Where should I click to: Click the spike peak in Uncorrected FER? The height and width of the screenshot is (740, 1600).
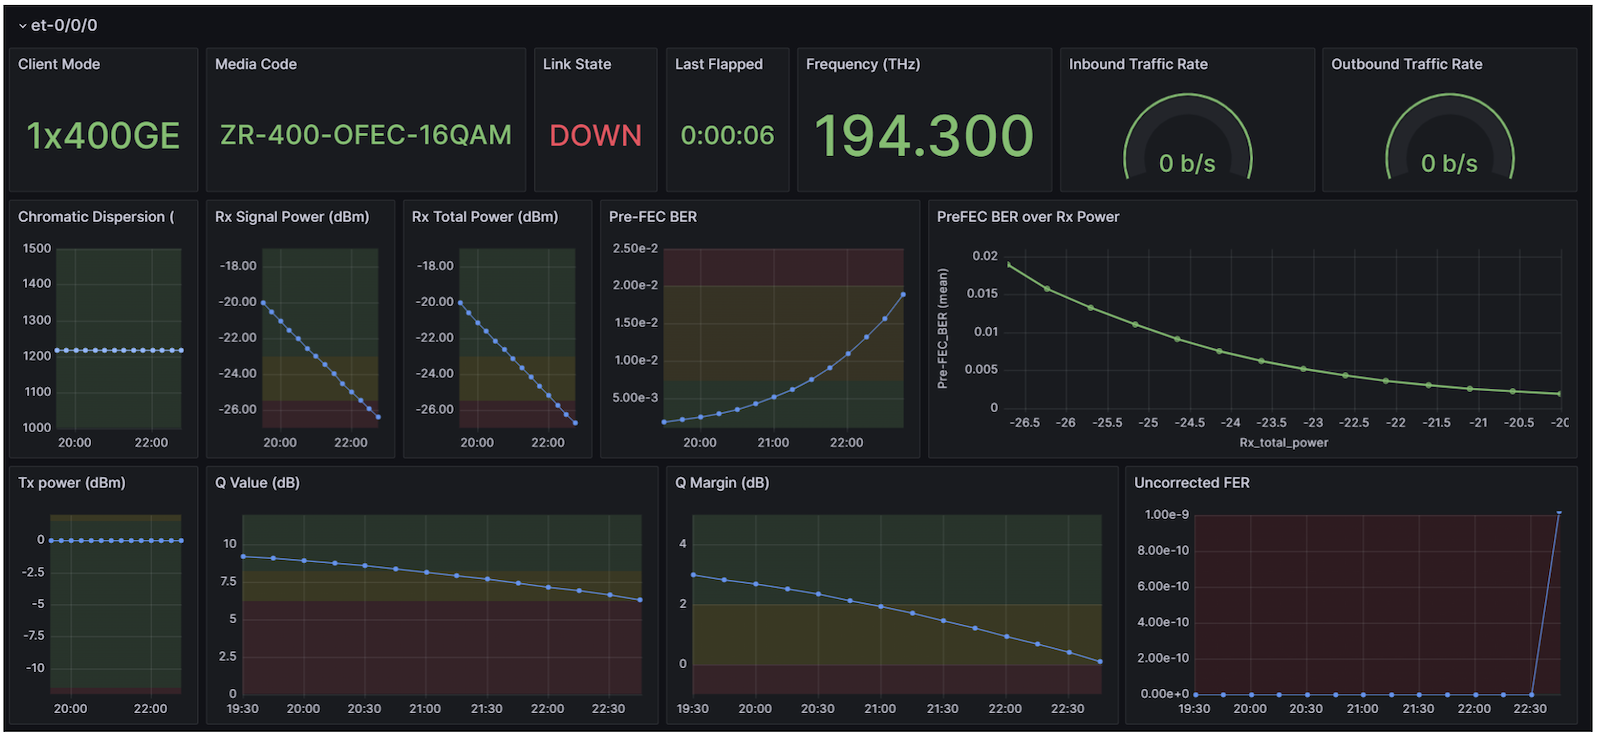(1559, 514)
